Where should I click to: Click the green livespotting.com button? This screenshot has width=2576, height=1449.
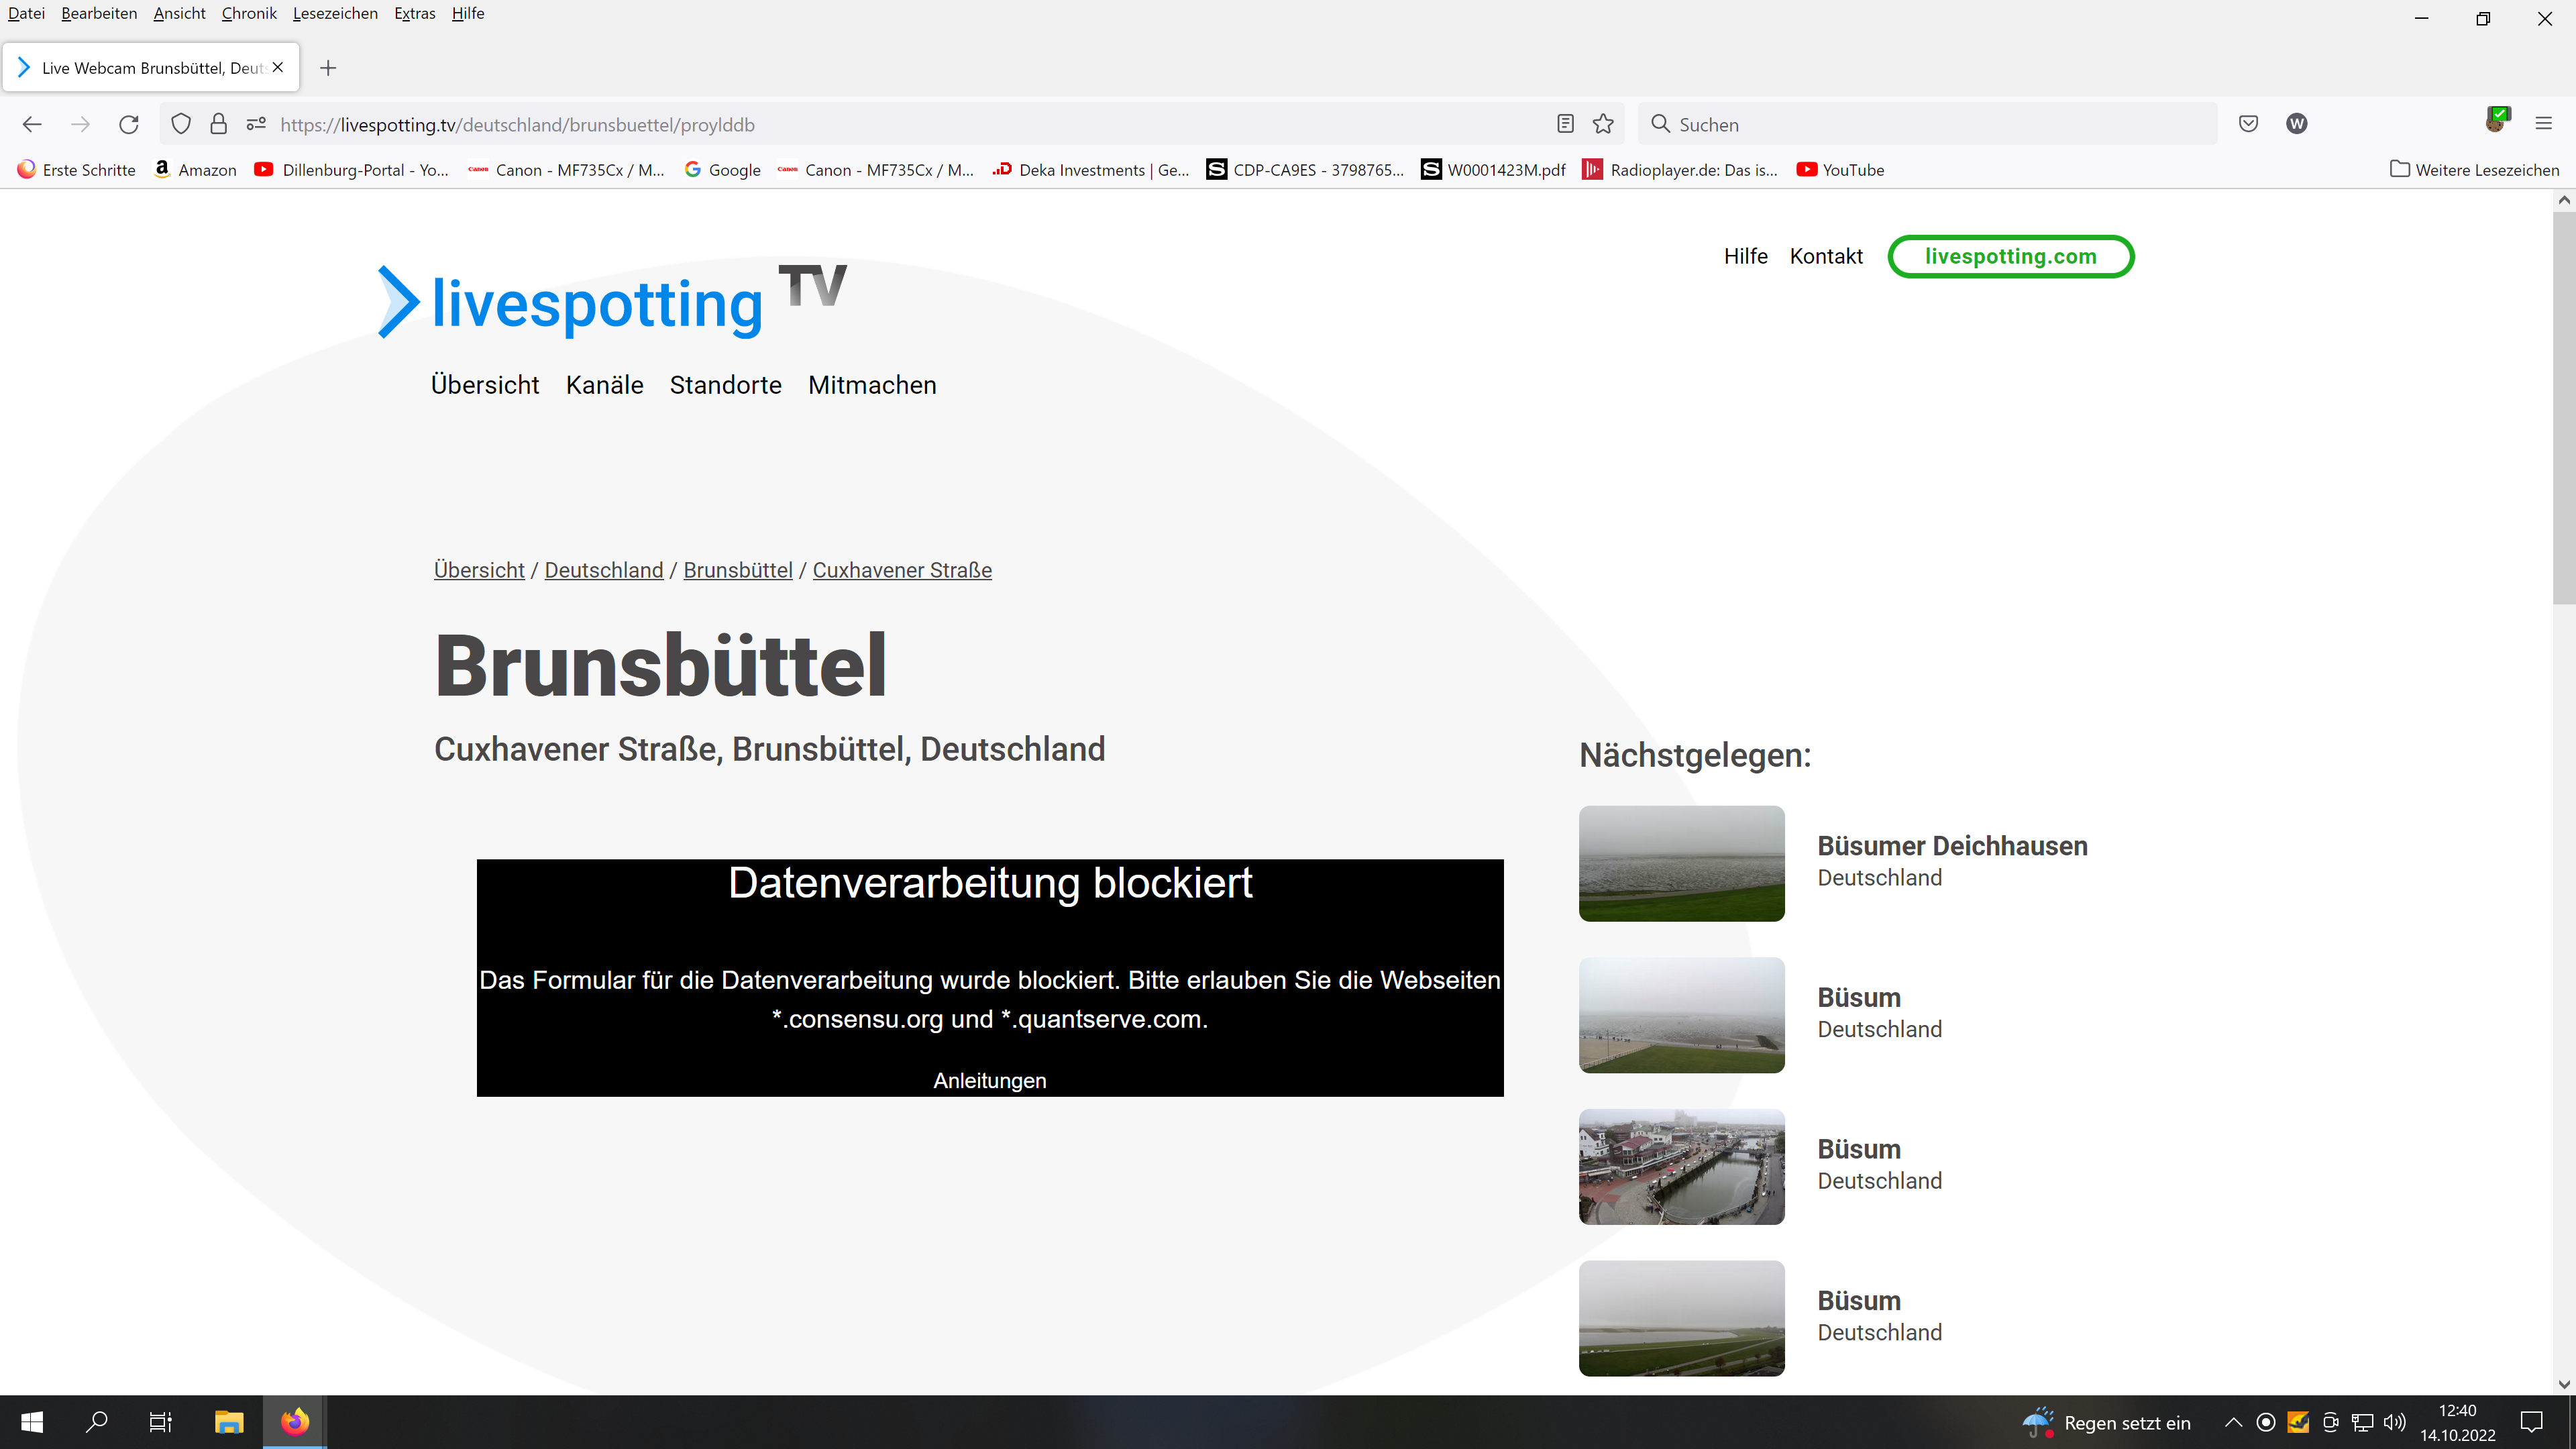coord(2010,256)
